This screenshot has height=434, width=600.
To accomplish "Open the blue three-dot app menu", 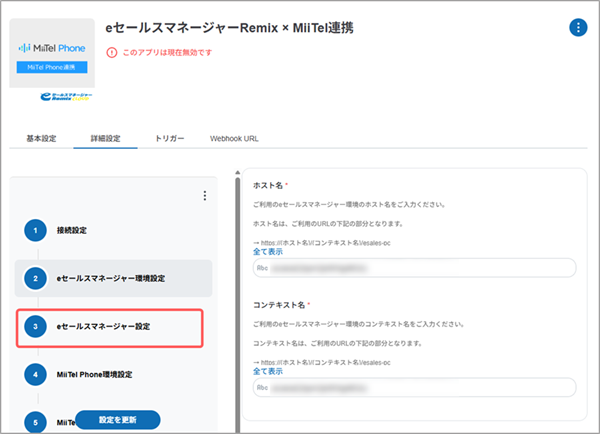I will (577, 28).
